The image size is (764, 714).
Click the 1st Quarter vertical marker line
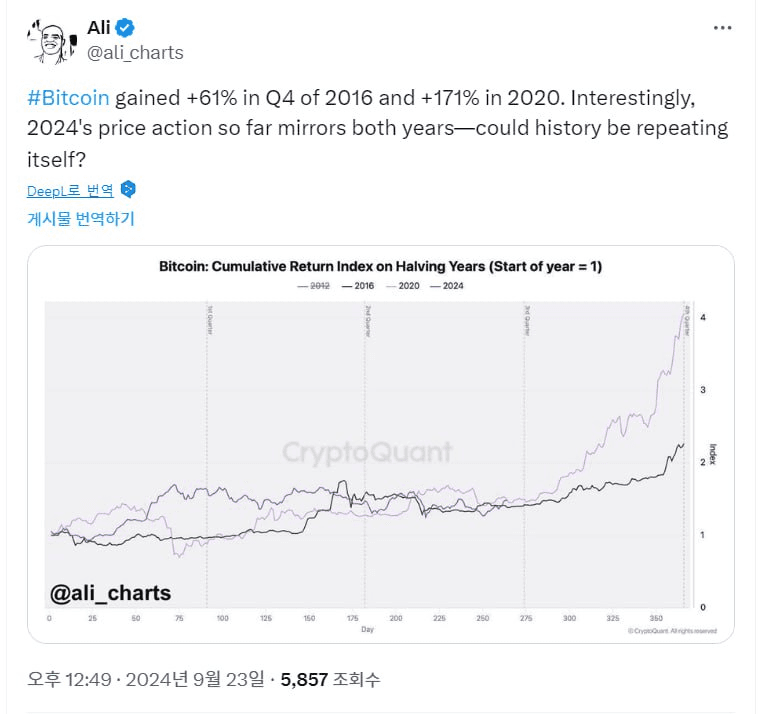pos(207,455)
